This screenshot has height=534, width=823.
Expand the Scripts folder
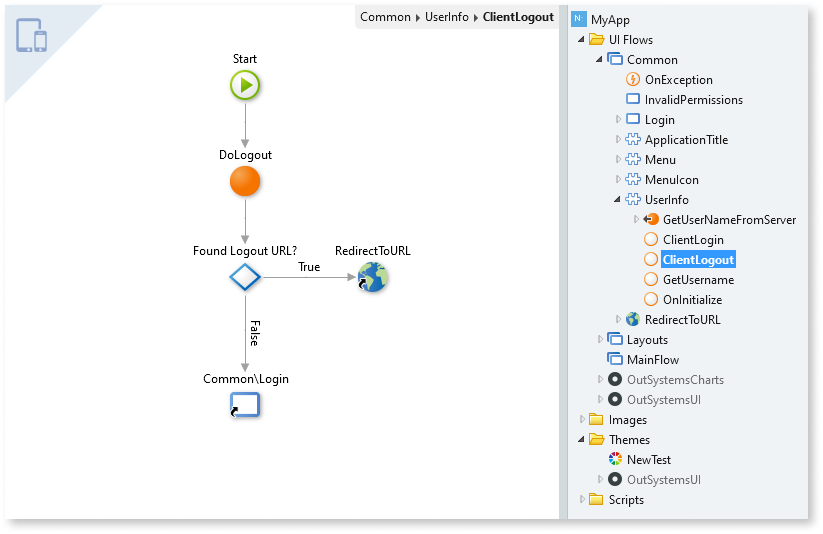click(582, 500)
